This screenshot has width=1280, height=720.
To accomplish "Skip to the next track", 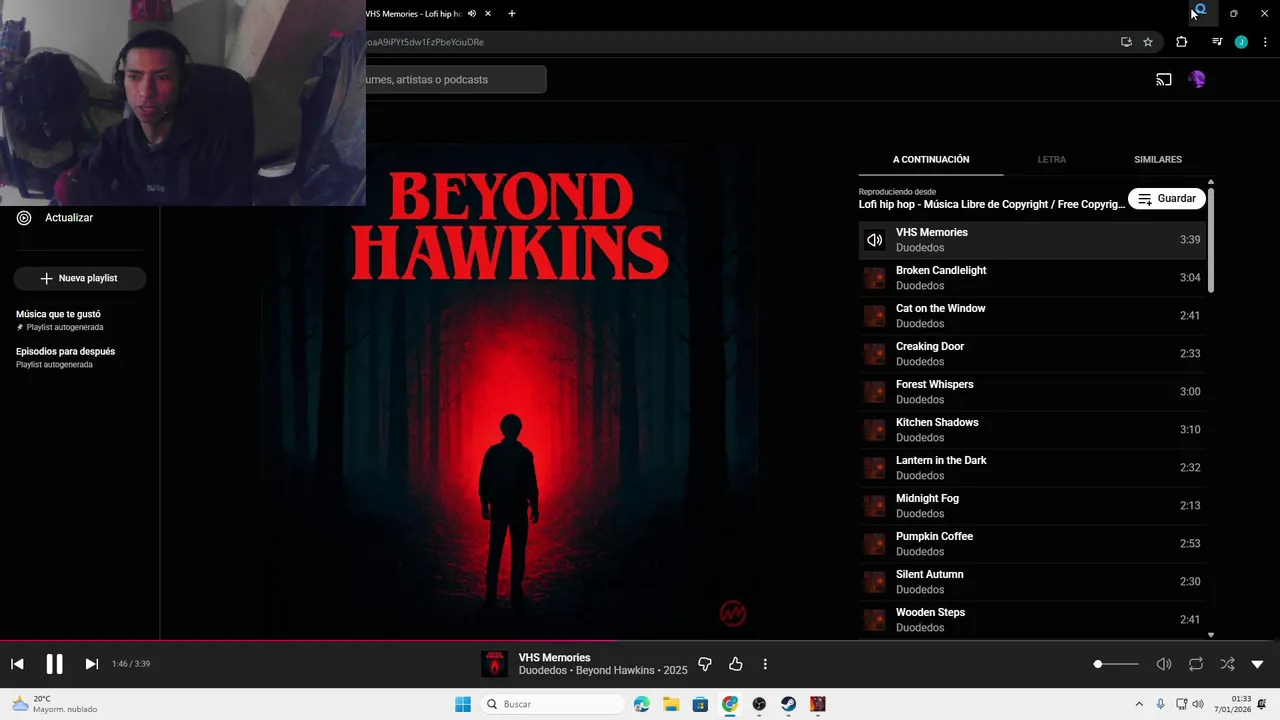I will (x=91, y=664).
